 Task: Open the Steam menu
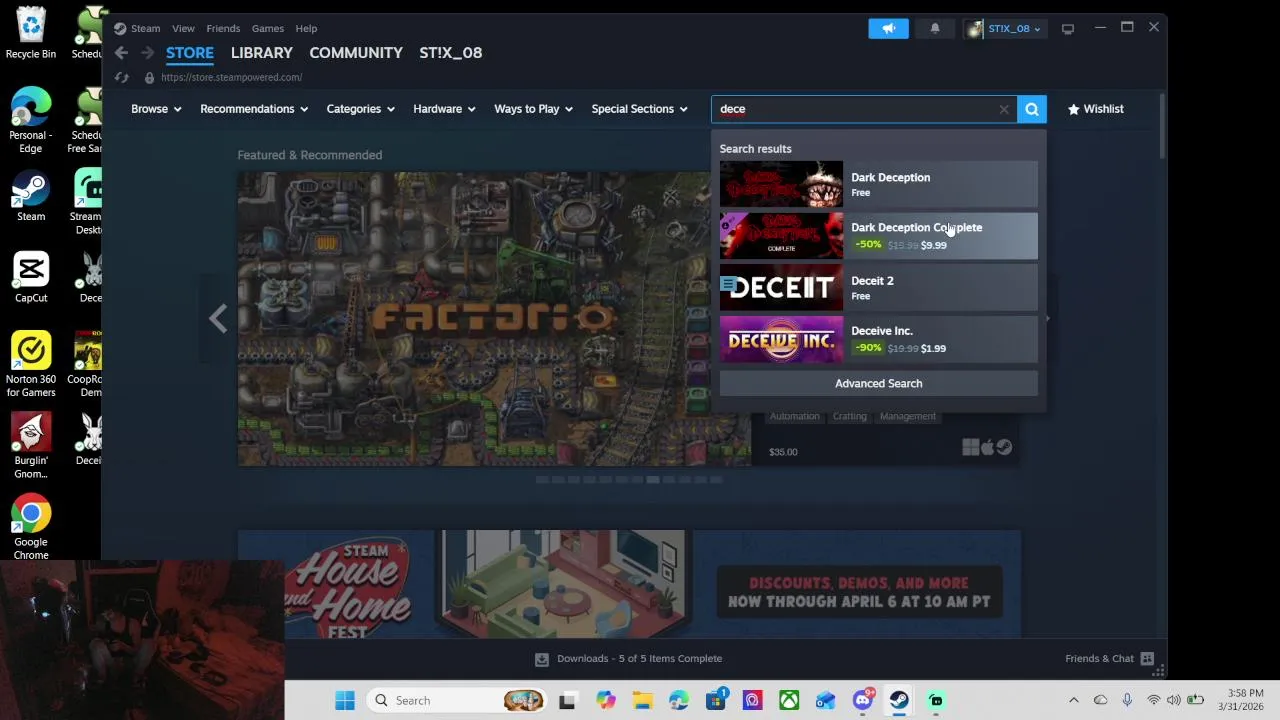click(x=145, y=28)
